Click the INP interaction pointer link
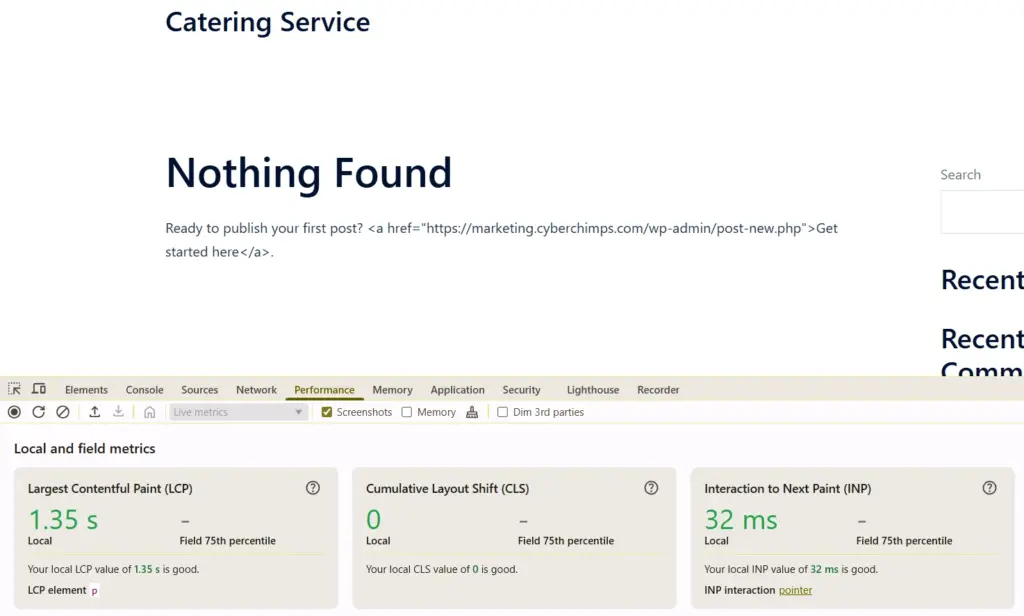This screenshot has height=616, width=1024. click(795, 590)
